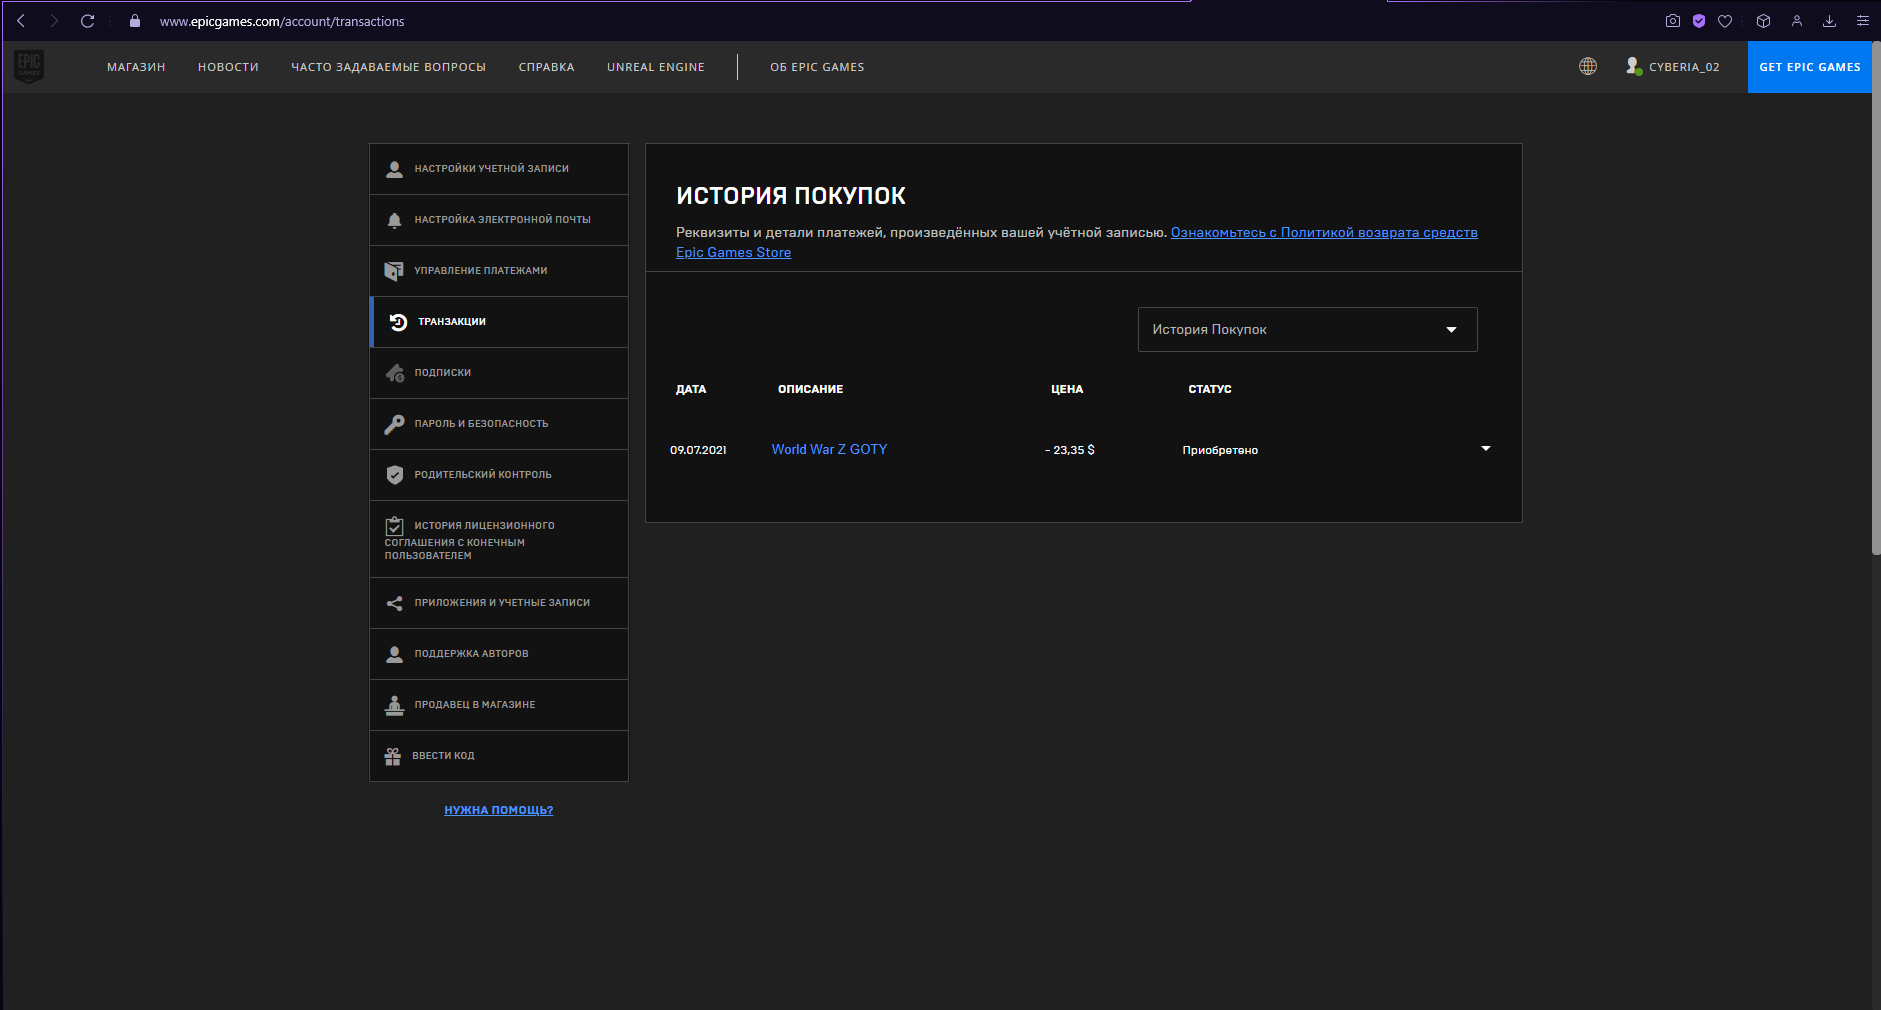
Task: Reload the page with the refresh icon
Action: pos(88,21)
